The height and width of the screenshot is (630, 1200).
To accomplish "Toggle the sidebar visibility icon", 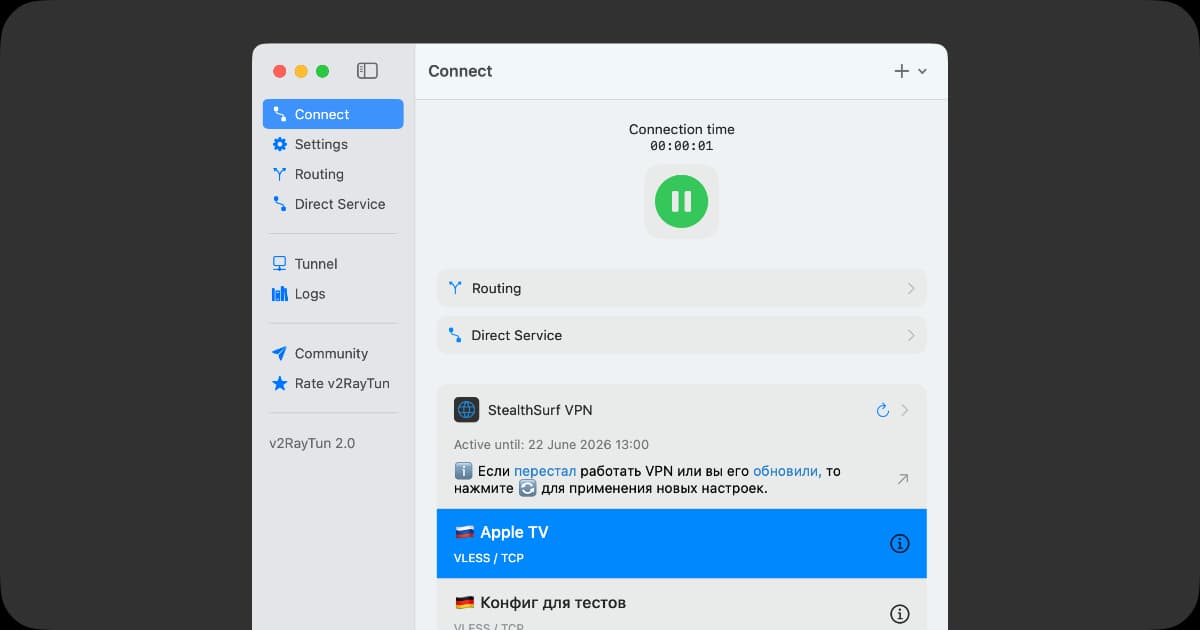I will pyautogui.click(x=367, y=71).
